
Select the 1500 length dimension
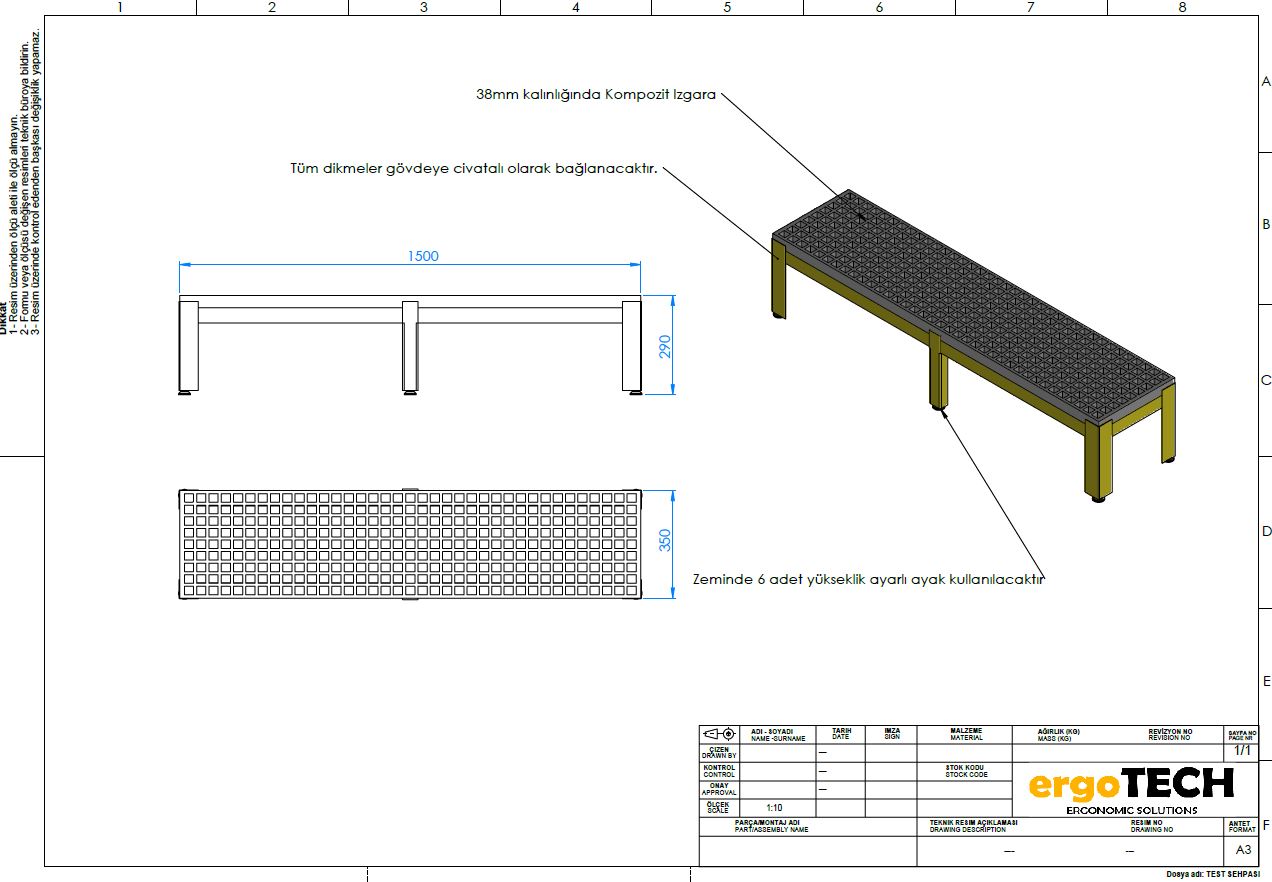point(422,256)
